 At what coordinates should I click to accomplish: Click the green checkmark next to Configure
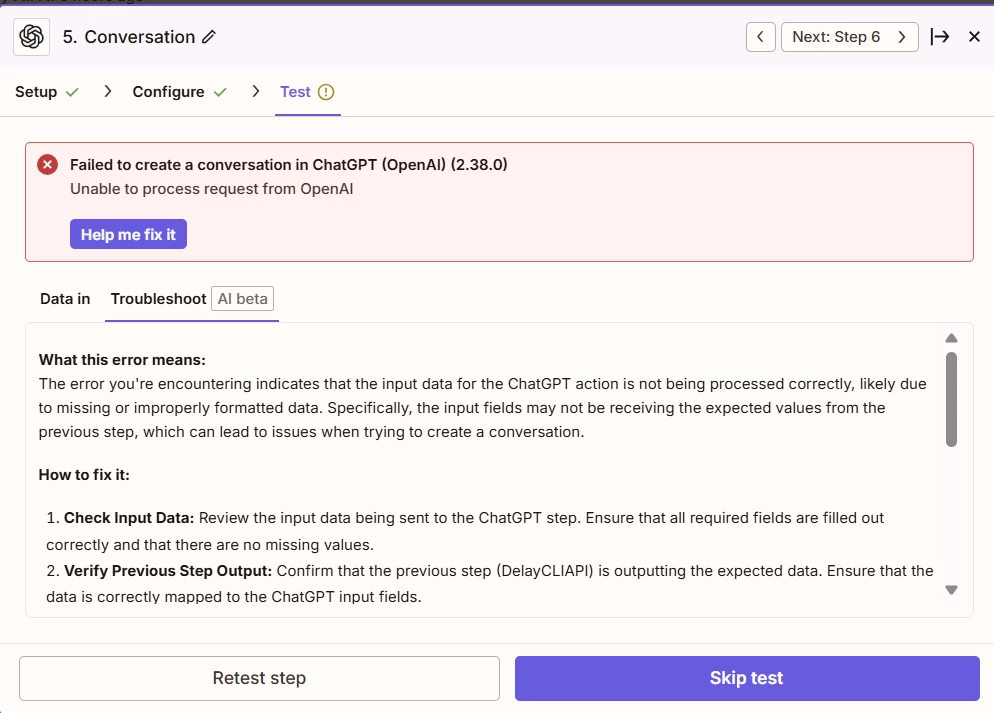(x=220, y=93)
